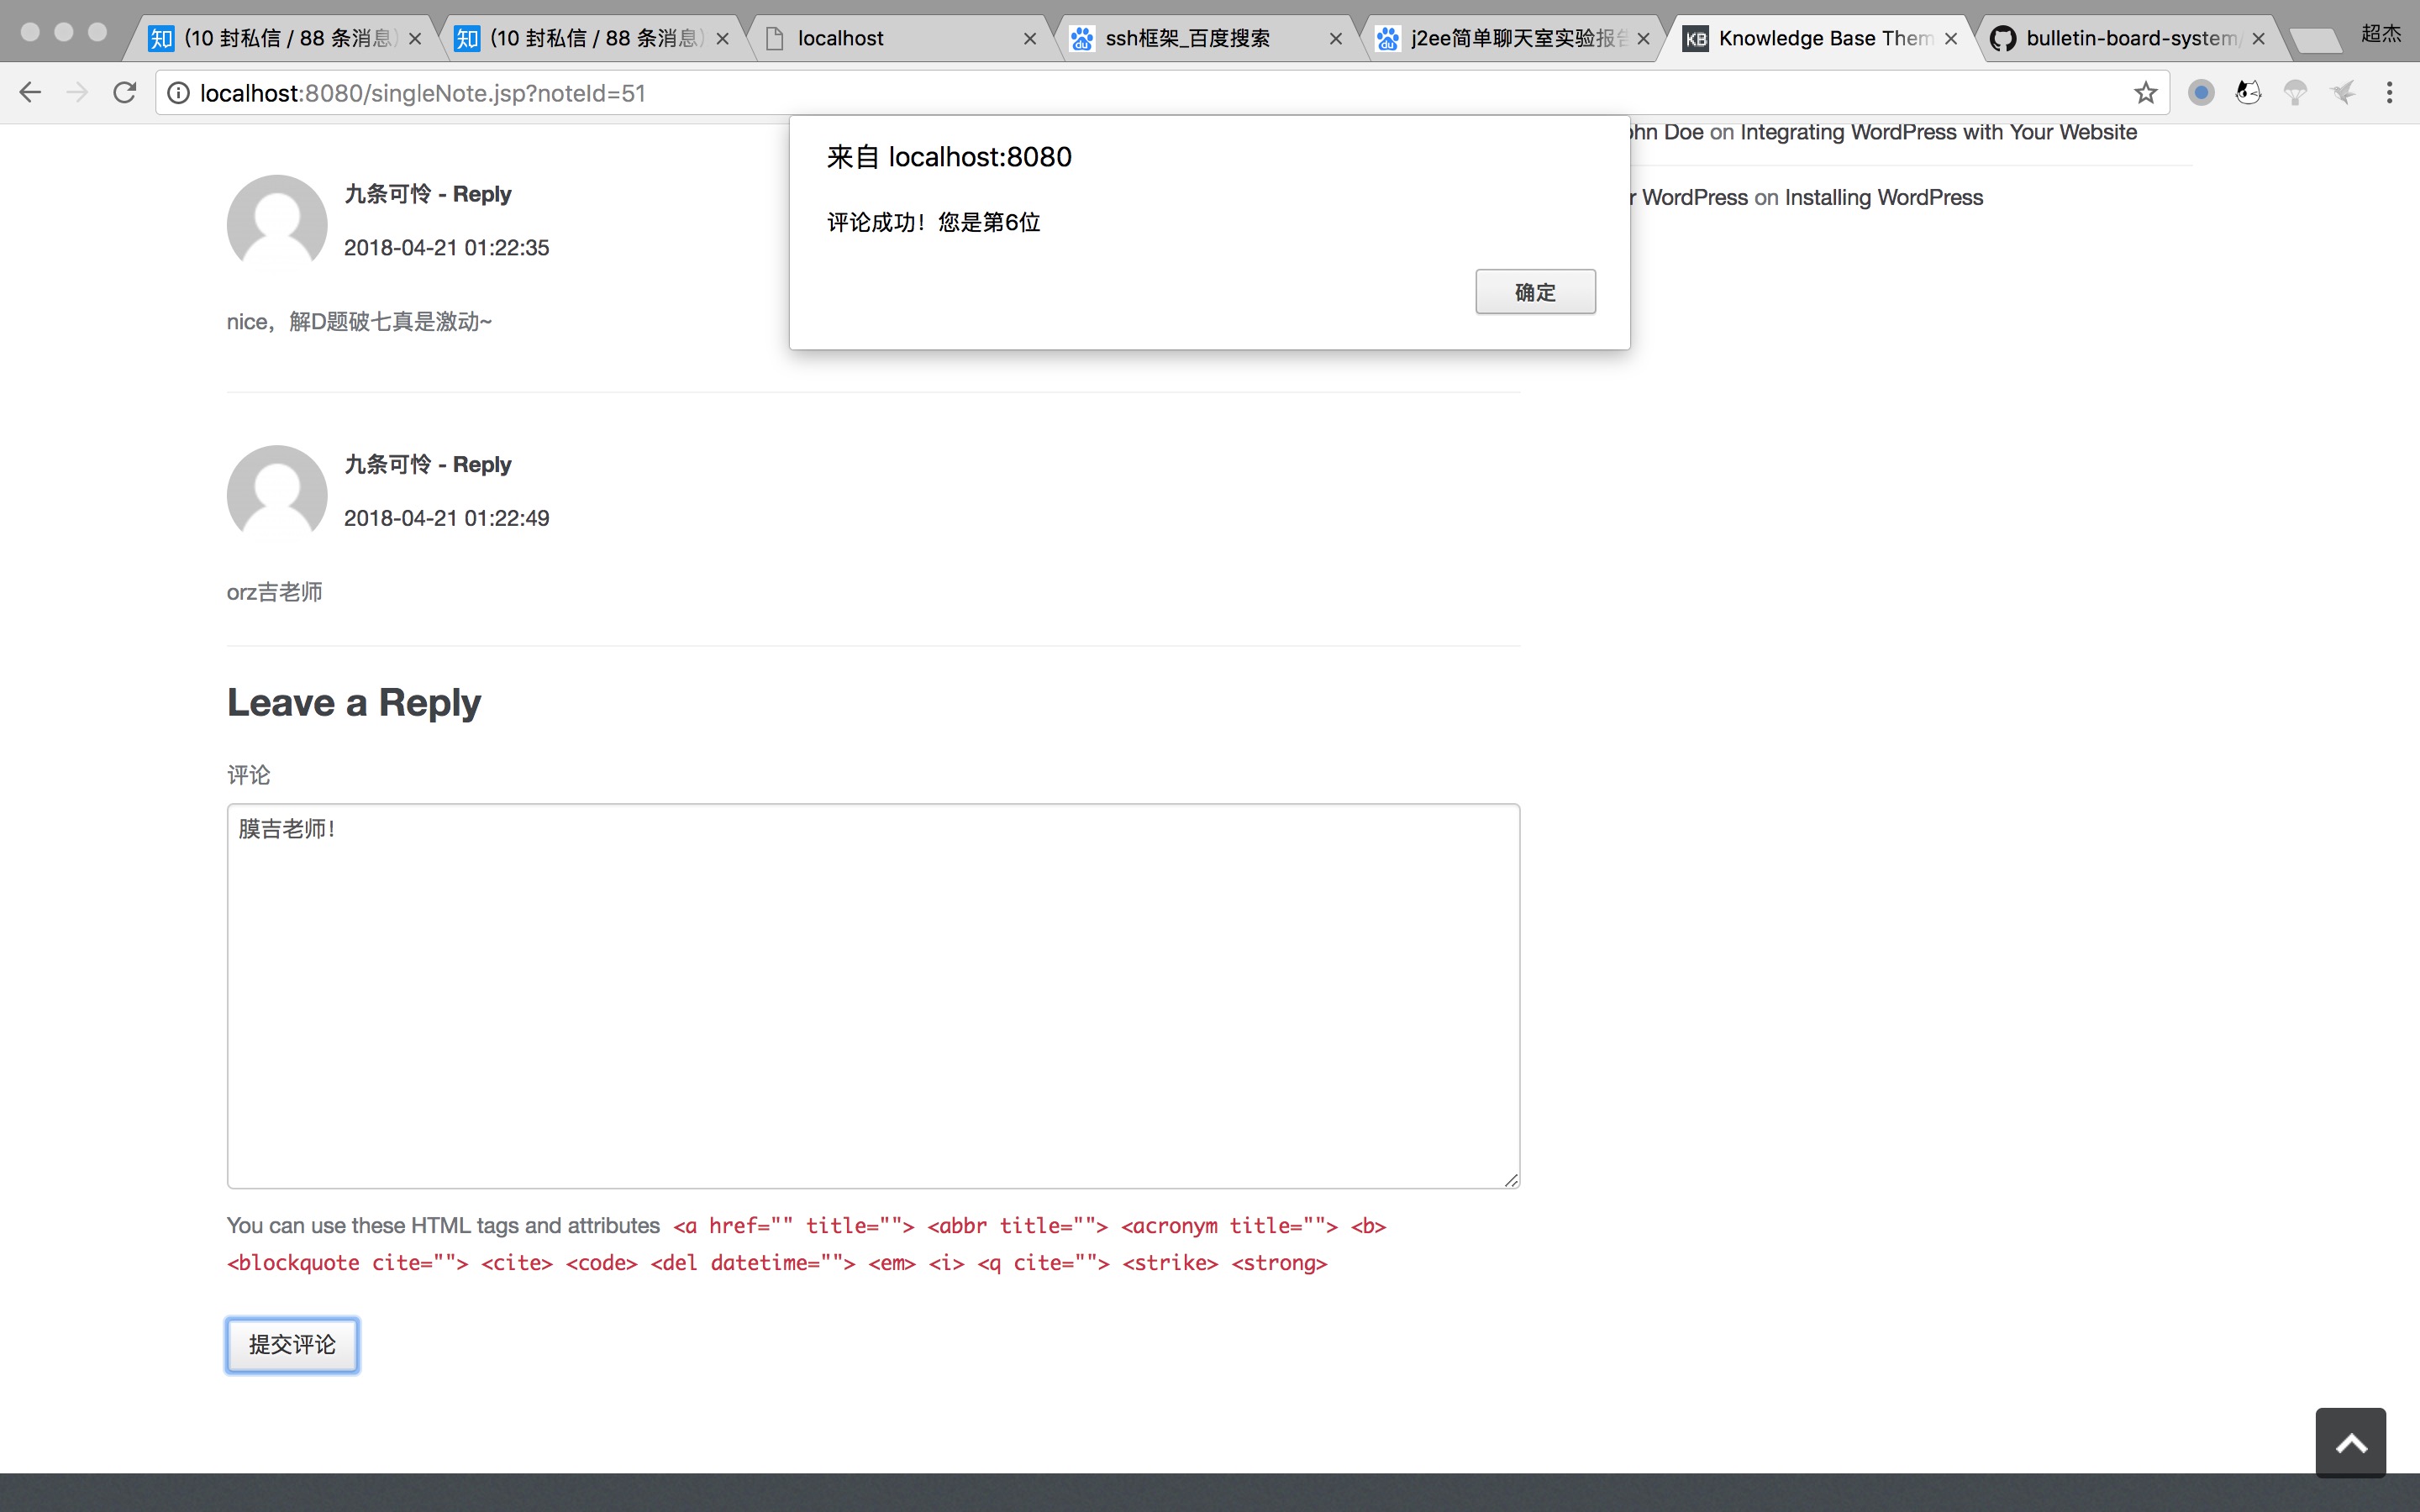Click the scroll-to-top arrow button
The height and width of the screenshot is (1512, 2420).
pyautogui.click(x=2350, y=1442)
